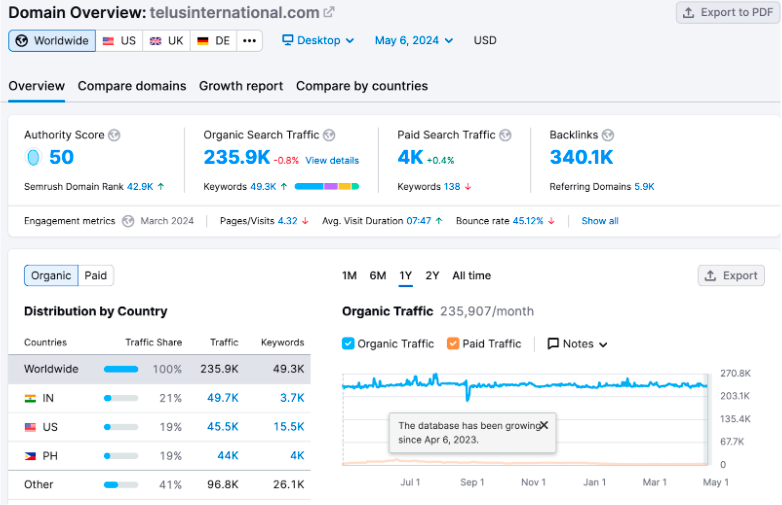The image size is (782, 505).
Task: Uncheck the Organic Traffic checkbox
Action: click(x=348, y=343)
